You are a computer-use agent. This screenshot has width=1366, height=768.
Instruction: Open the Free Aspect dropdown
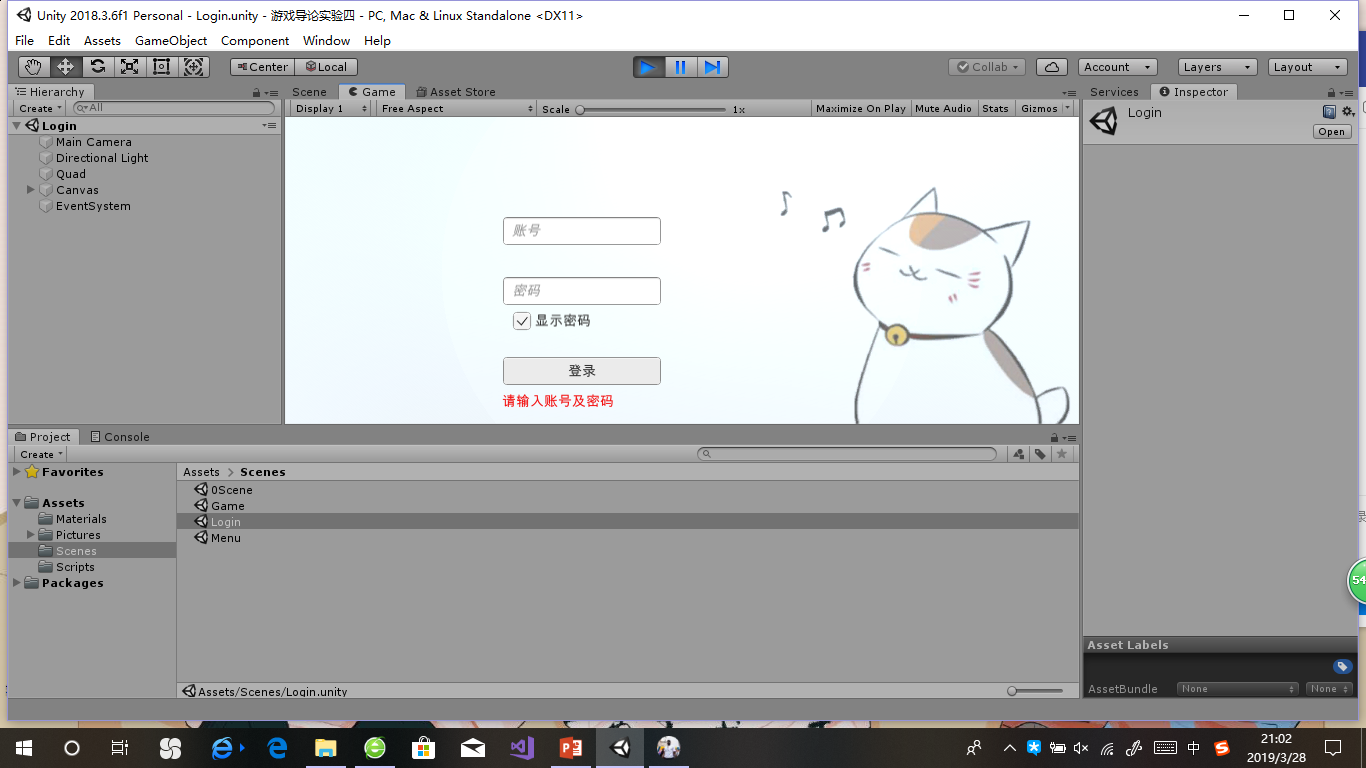pos(455,108)
